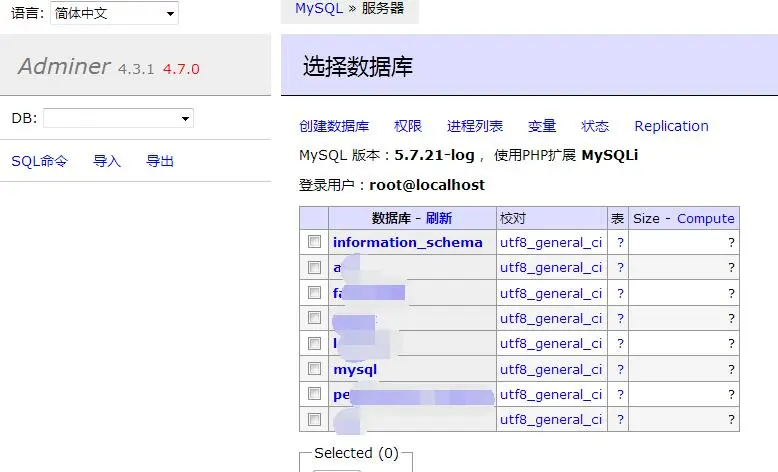Click the Compute link in Size column
Screen dimensions: 778x472
pyautogui.click(x=706, y=218)
